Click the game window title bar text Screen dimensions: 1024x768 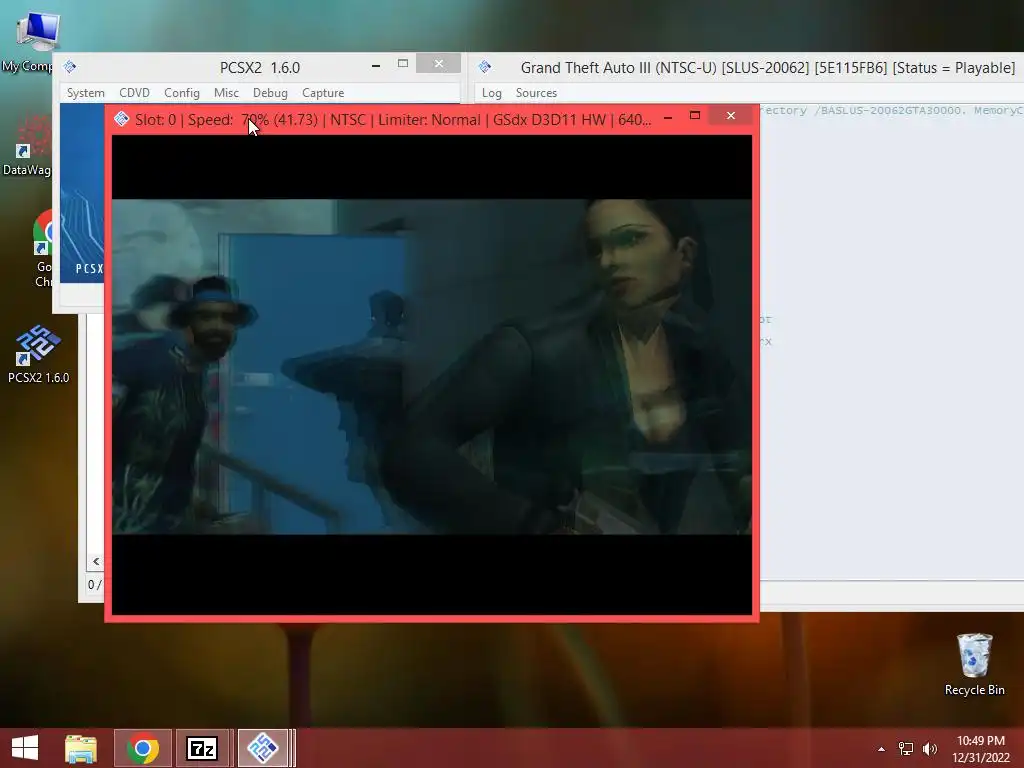(x=393, y=120)
